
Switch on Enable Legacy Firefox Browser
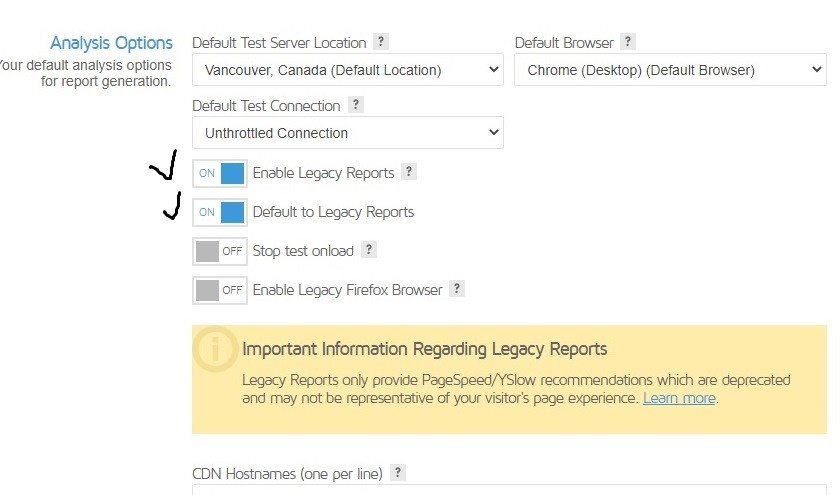pos(220,290)
